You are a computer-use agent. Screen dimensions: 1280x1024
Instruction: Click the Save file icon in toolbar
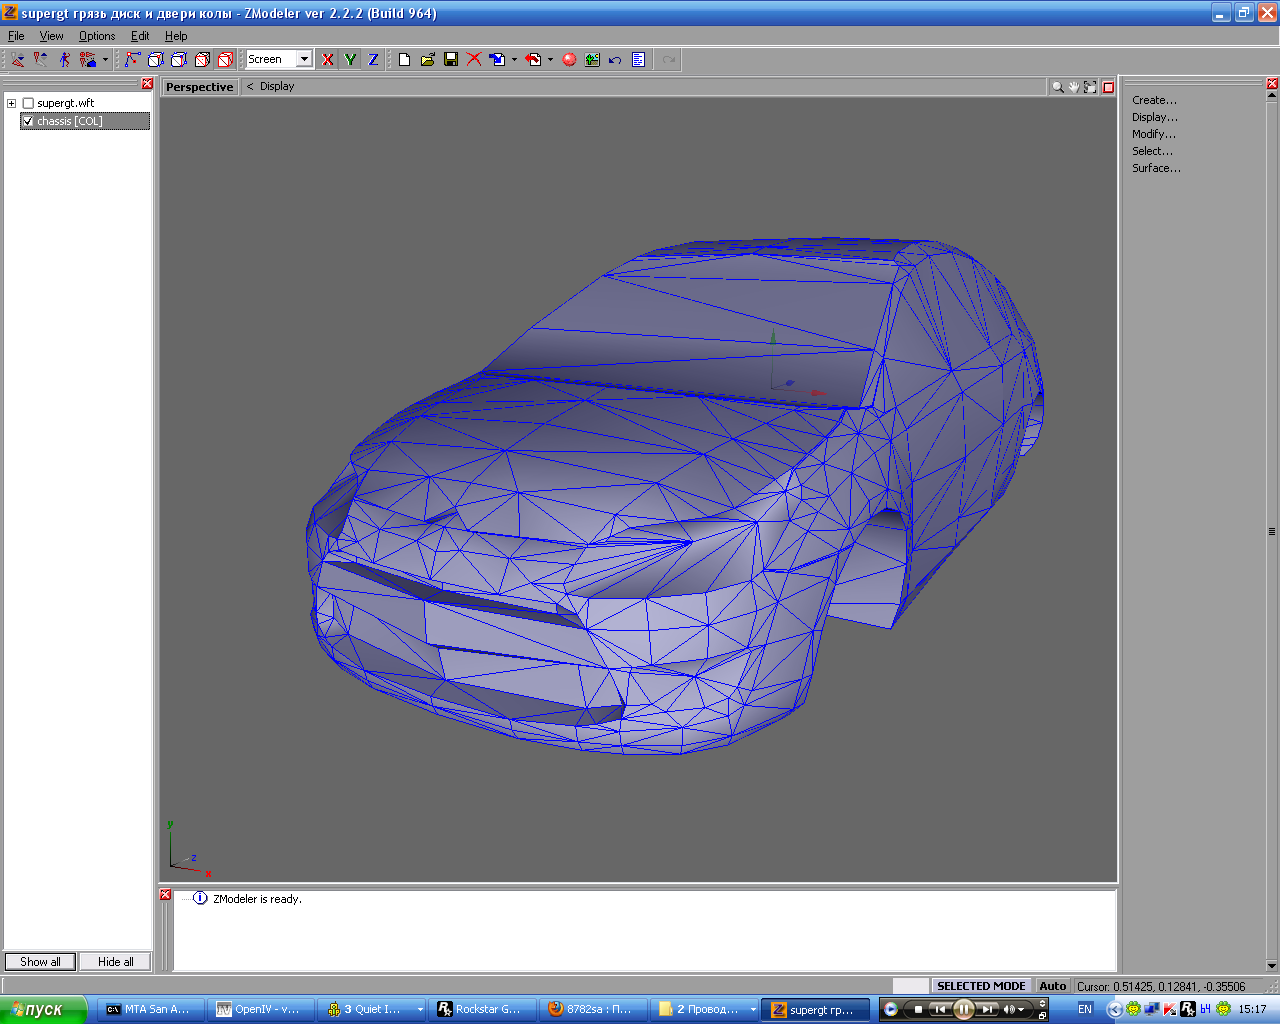point(451,60)
